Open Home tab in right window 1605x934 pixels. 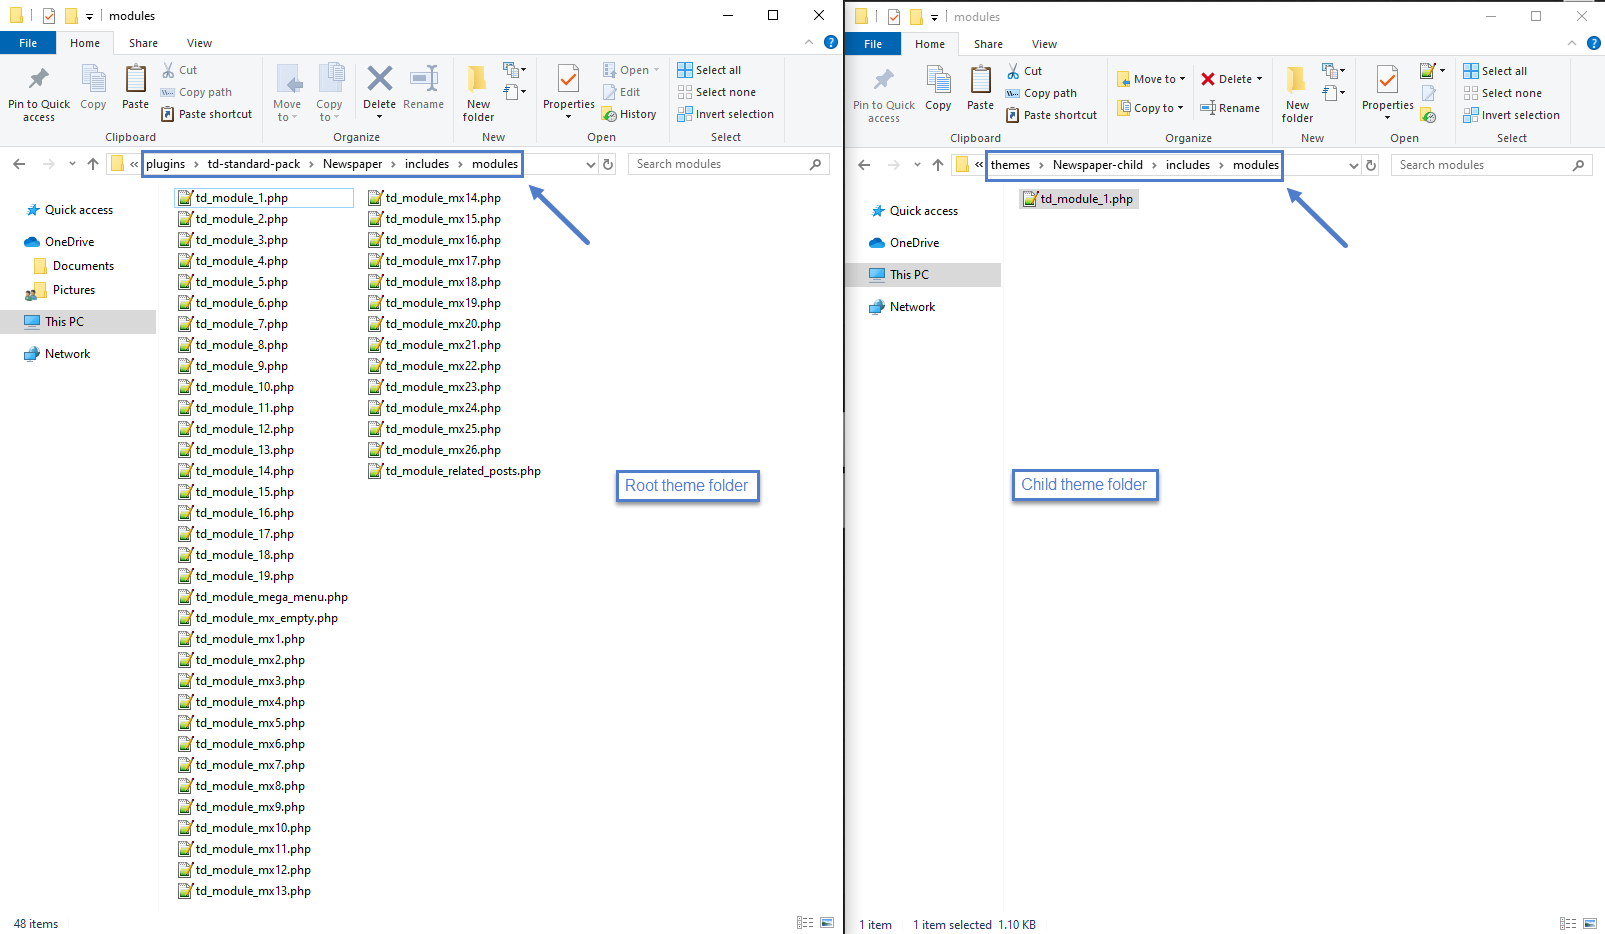point(929,44)
